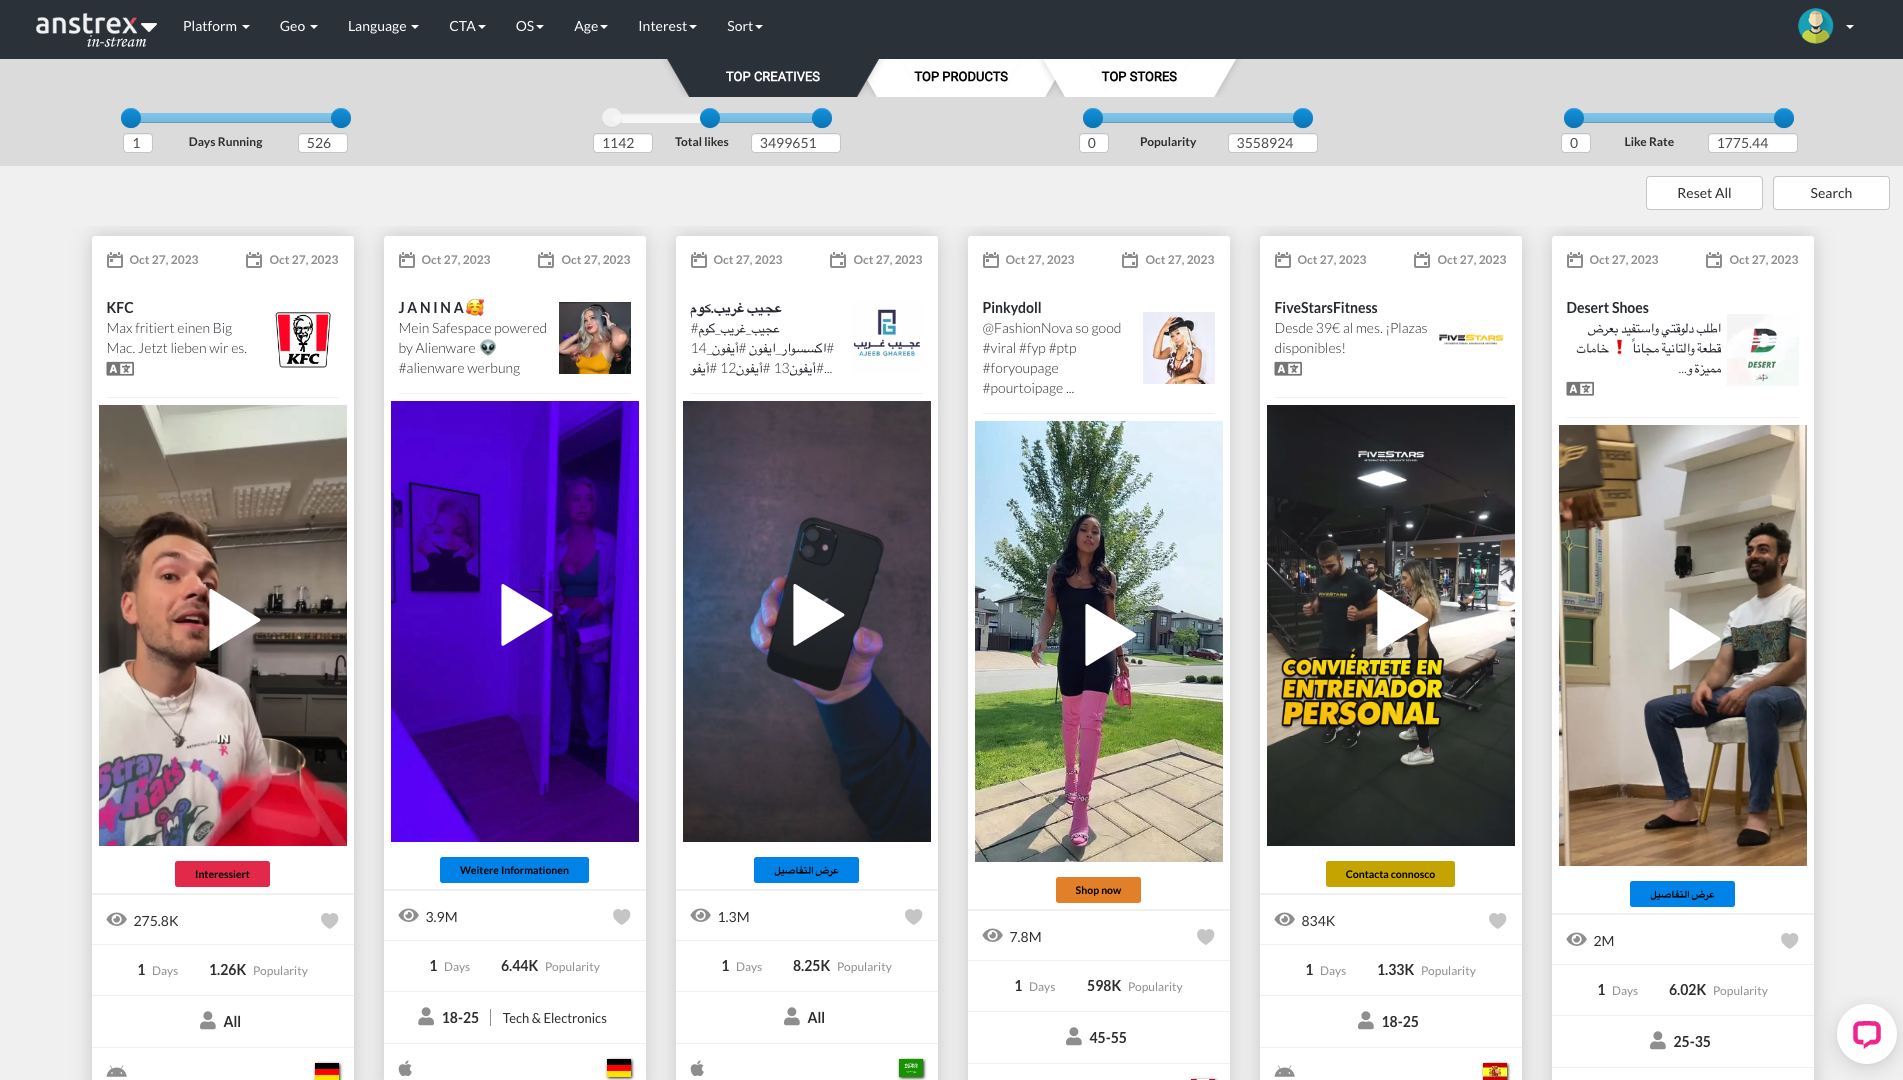Click the Days Running maximum slider handle
This screenshot has height=1080, width=1903.
pyautogui.click(x=341, y=118)
